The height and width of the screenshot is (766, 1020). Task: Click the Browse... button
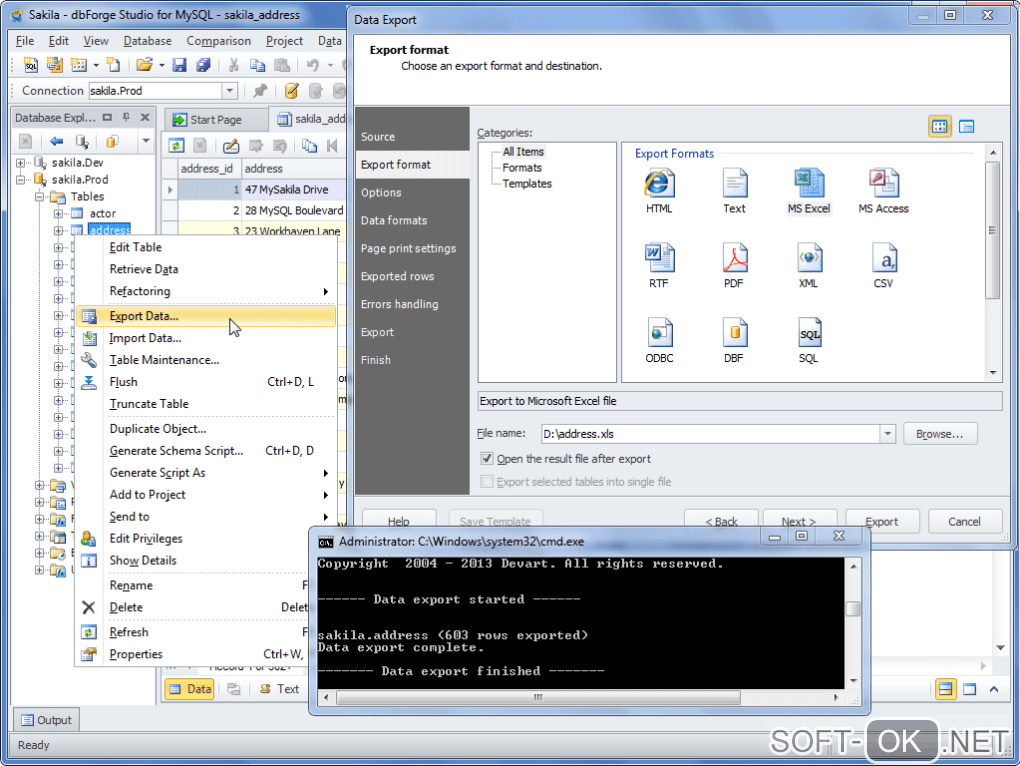[x=940, y=434]
